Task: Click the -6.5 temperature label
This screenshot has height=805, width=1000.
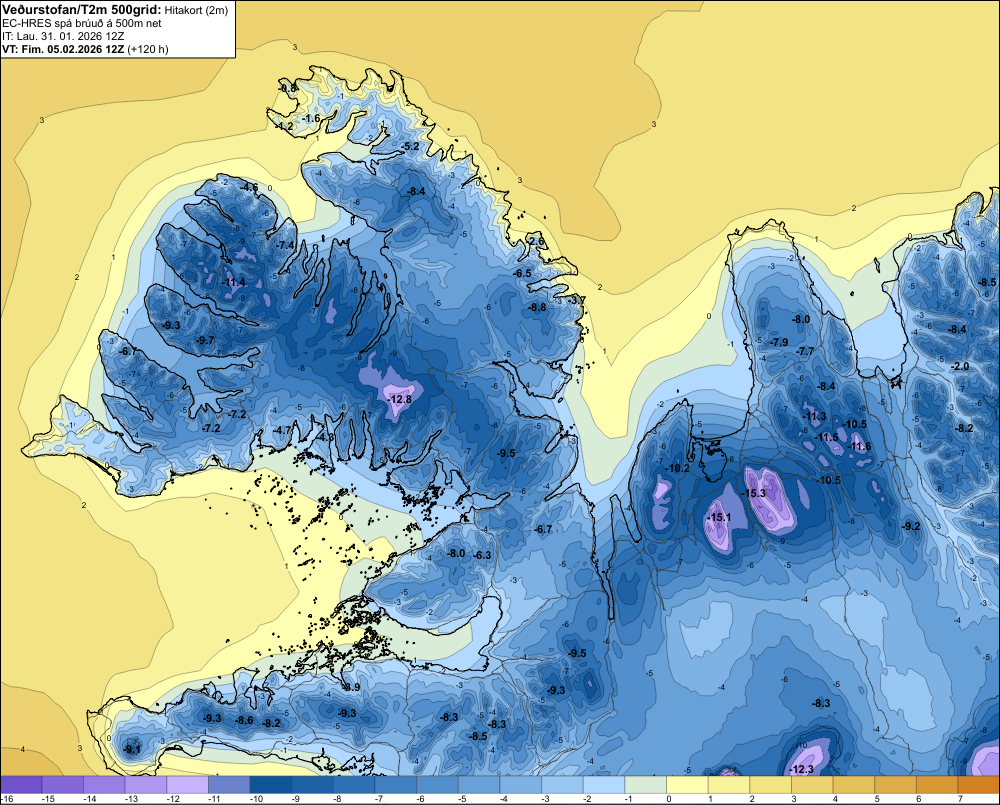Action: 522,273
